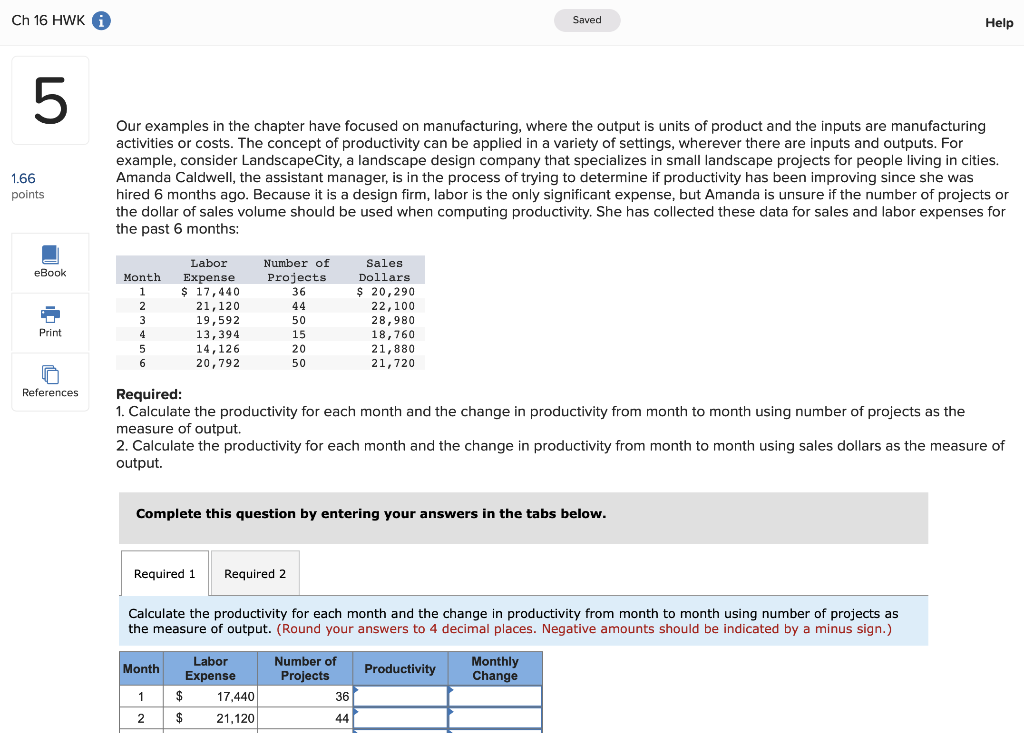Click the Month column header in answer table
Viewport: 1024px width, 736px height.
[140, 668]
